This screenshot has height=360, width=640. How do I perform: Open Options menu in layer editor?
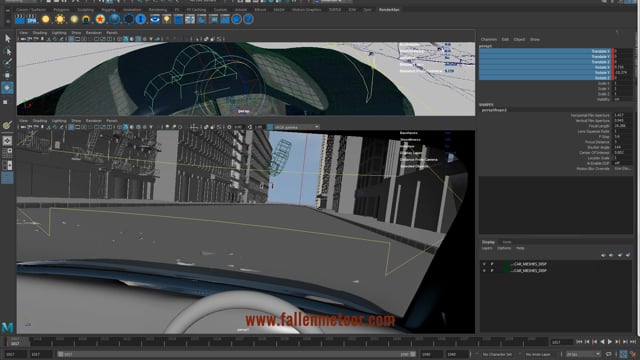pyautogui.click(x=504, y=248)
